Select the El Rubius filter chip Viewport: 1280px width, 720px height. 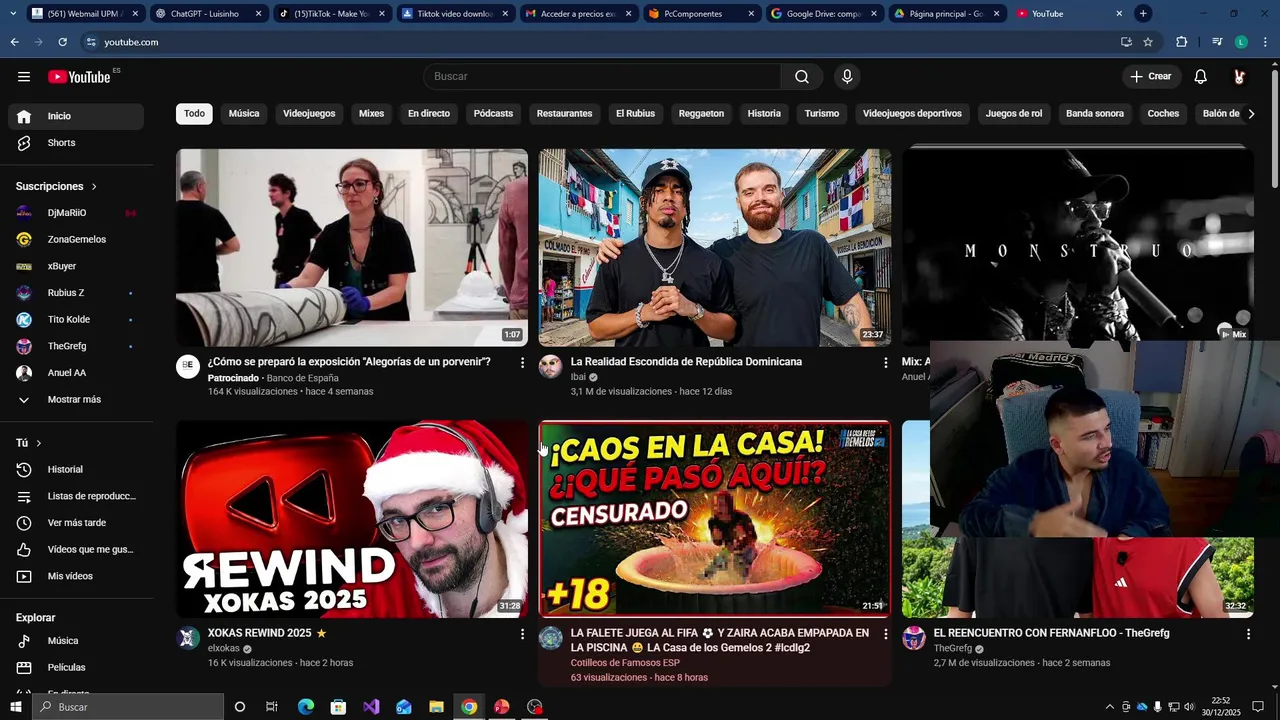[x=635, y=114]
